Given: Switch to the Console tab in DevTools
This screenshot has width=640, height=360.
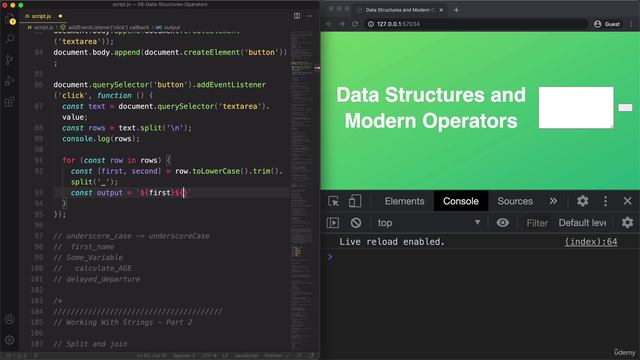Looking at the screenshot, I should (x=461, y=201).
